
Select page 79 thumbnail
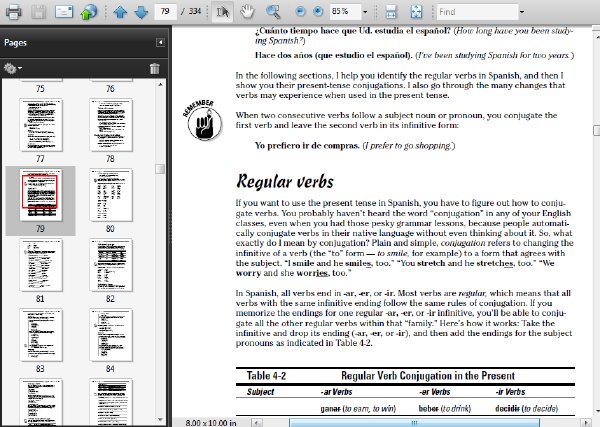click(x=41, y=195)
